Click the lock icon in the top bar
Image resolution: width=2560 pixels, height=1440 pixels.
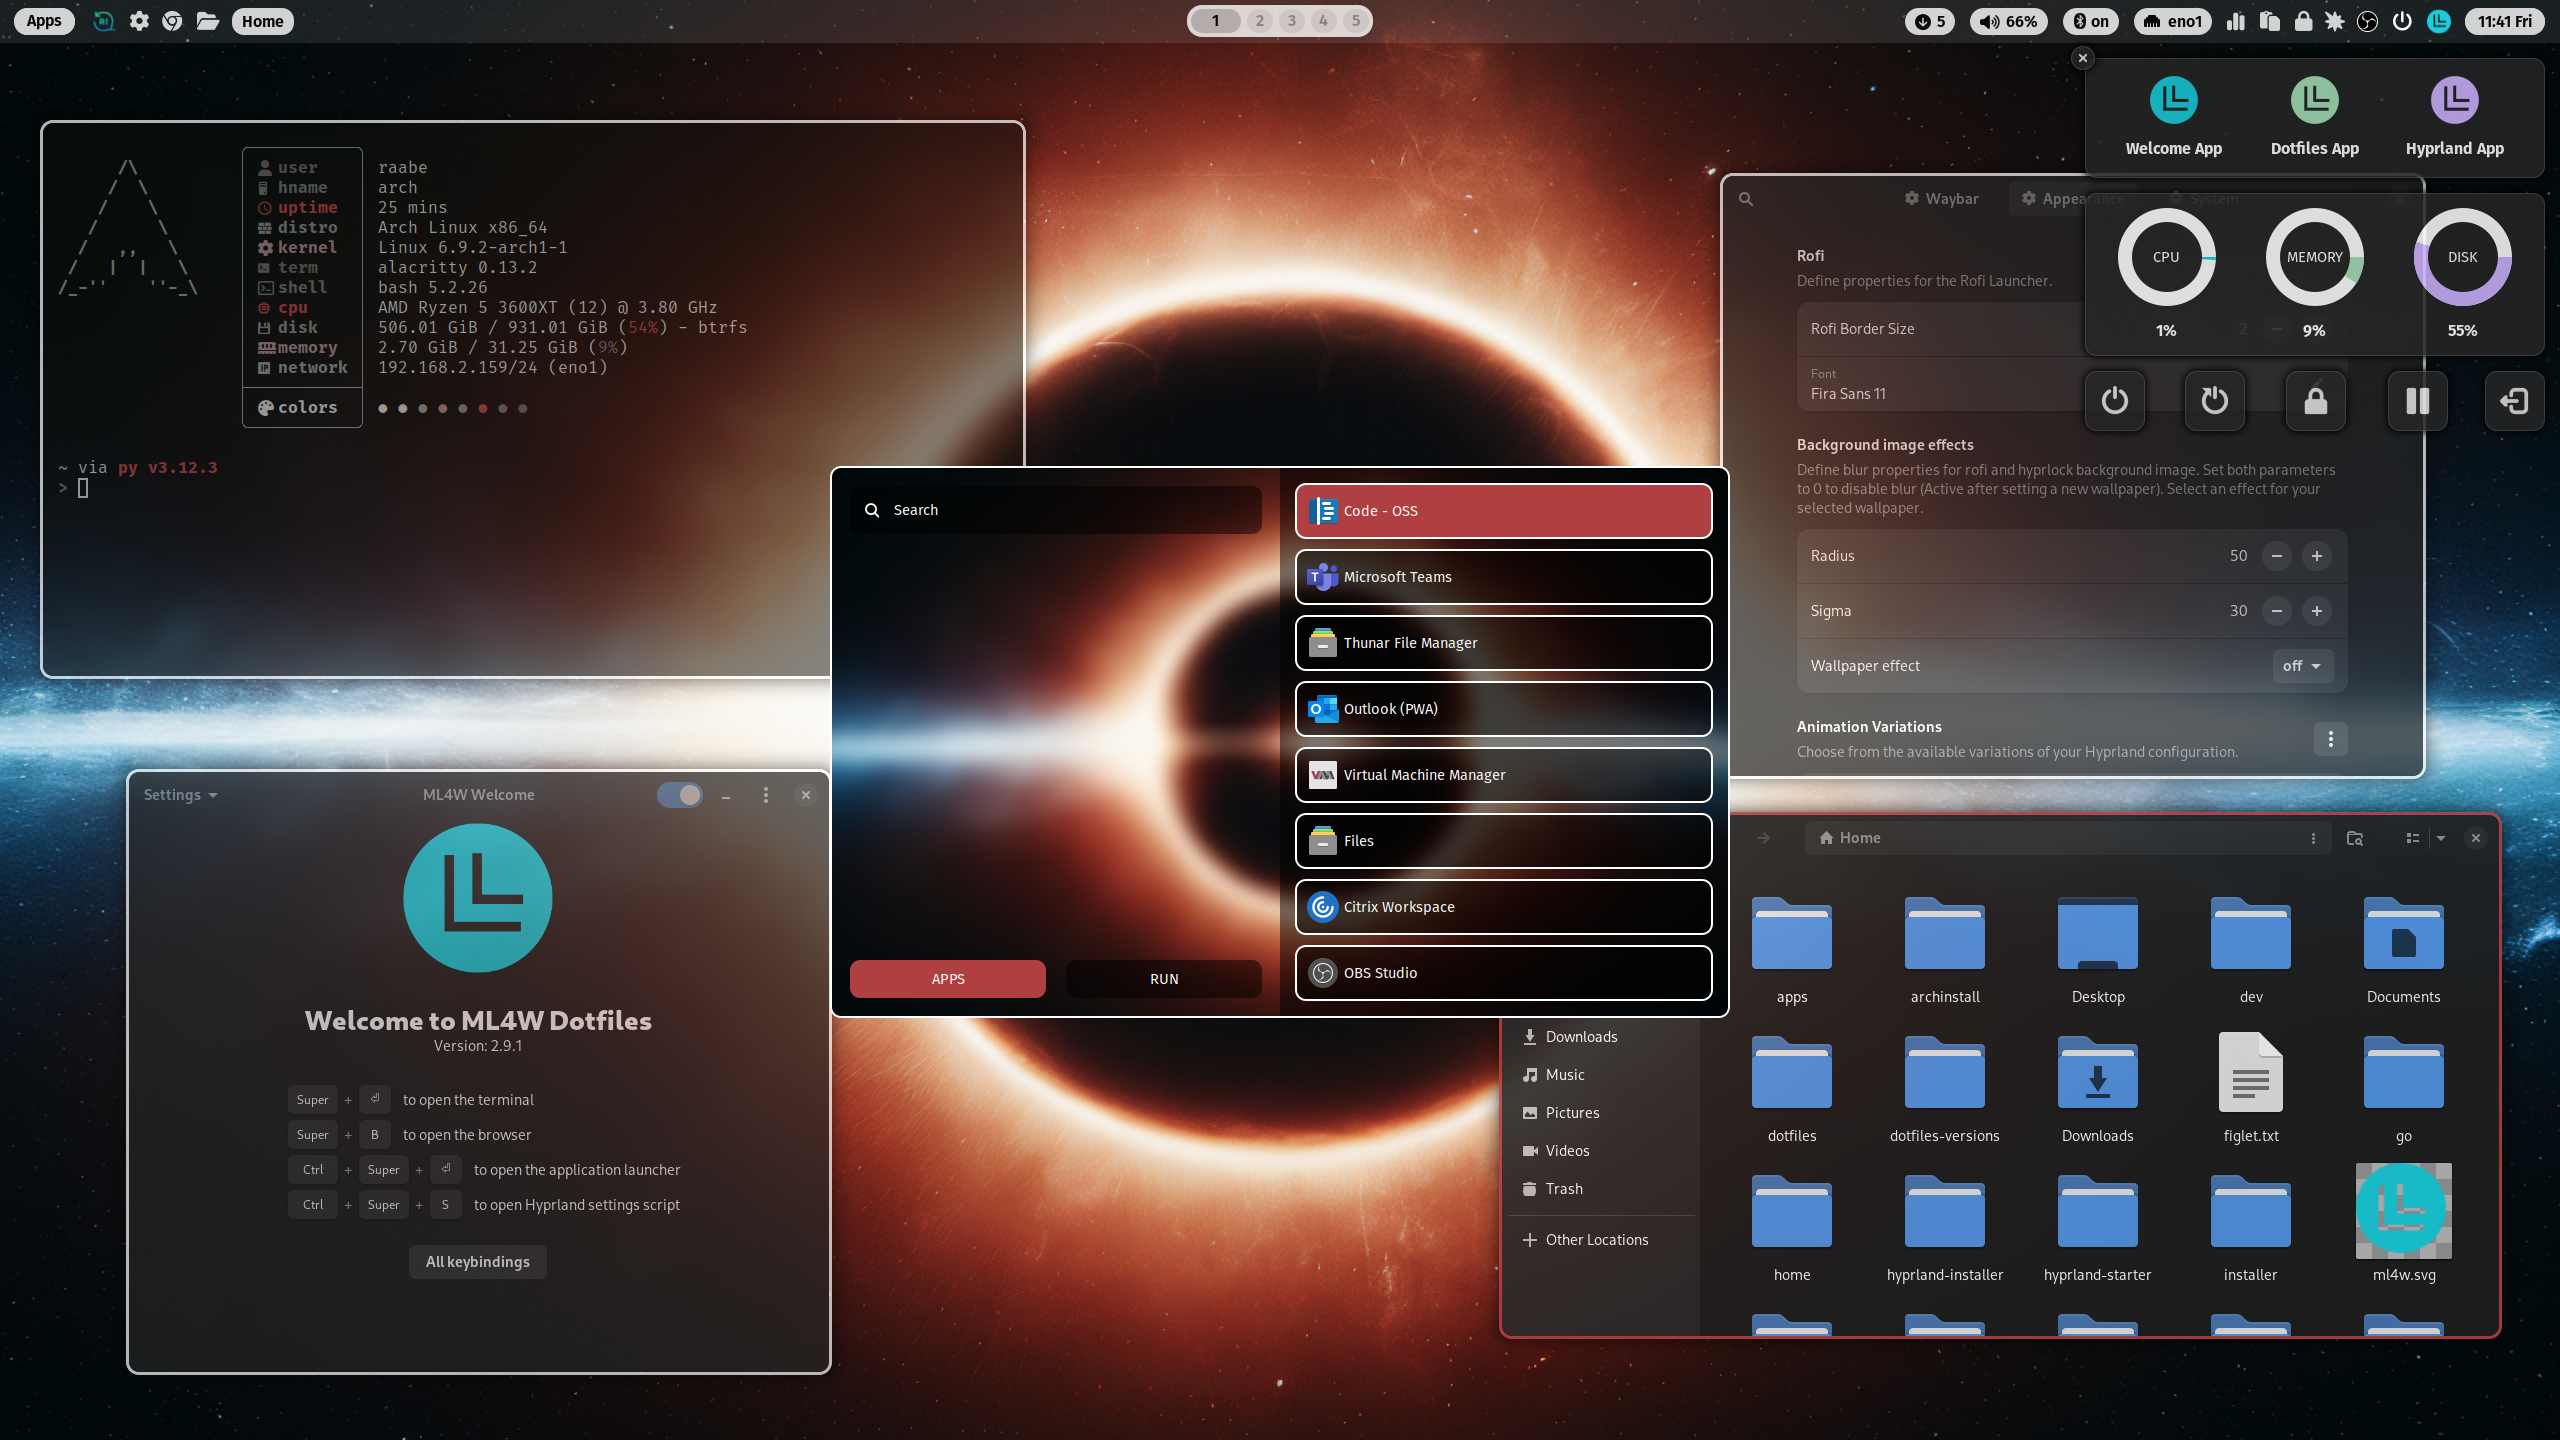click(x=2304, y=21)
